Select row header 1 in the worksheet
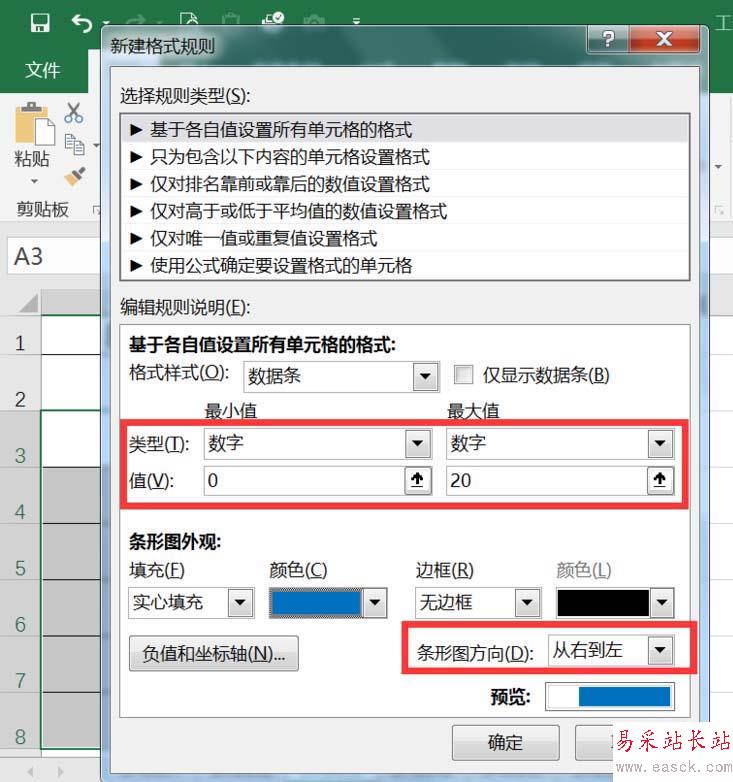The width and height of the screenshot is (733, 782). coord(20,335)
